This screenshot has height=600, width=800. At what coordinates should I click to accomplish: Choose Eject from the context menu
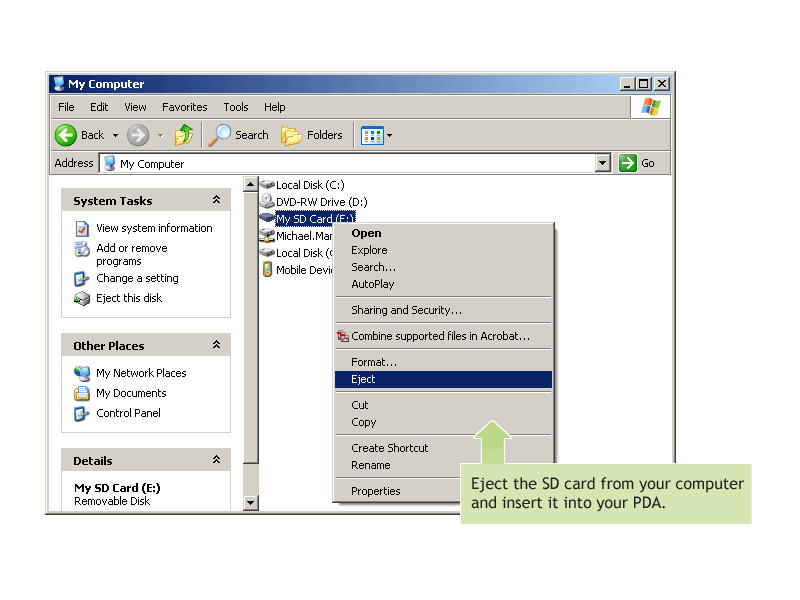coord(443,380)
